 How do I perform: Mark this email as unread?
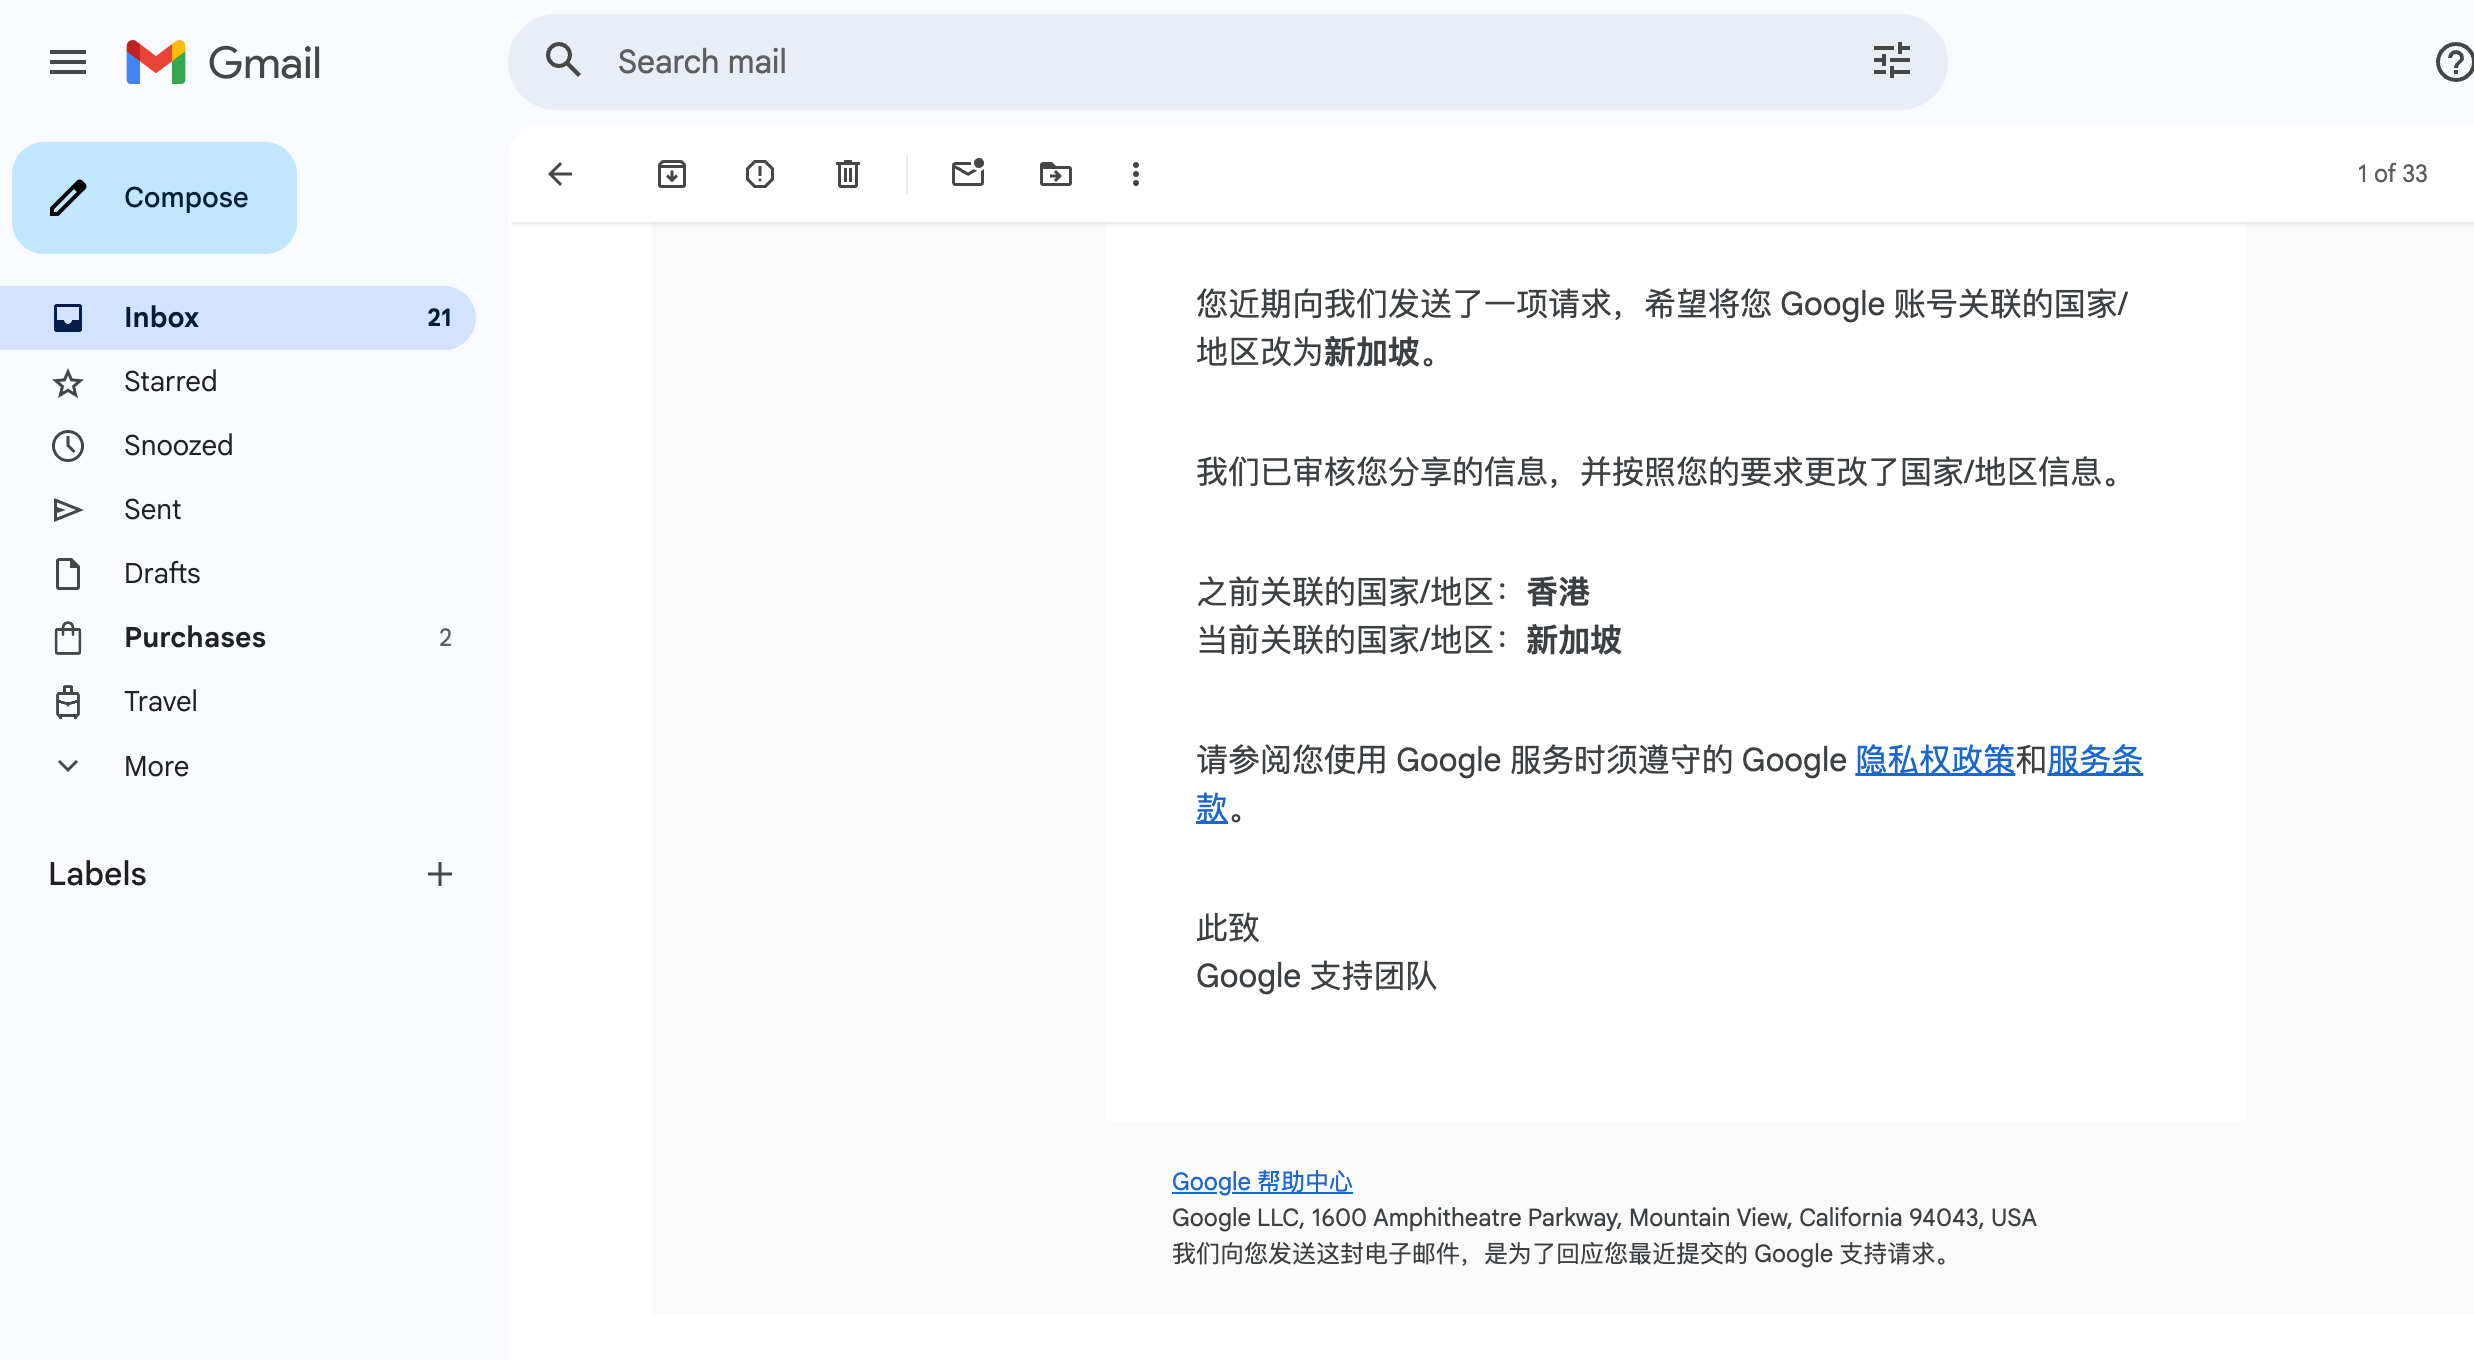(967, 174)
